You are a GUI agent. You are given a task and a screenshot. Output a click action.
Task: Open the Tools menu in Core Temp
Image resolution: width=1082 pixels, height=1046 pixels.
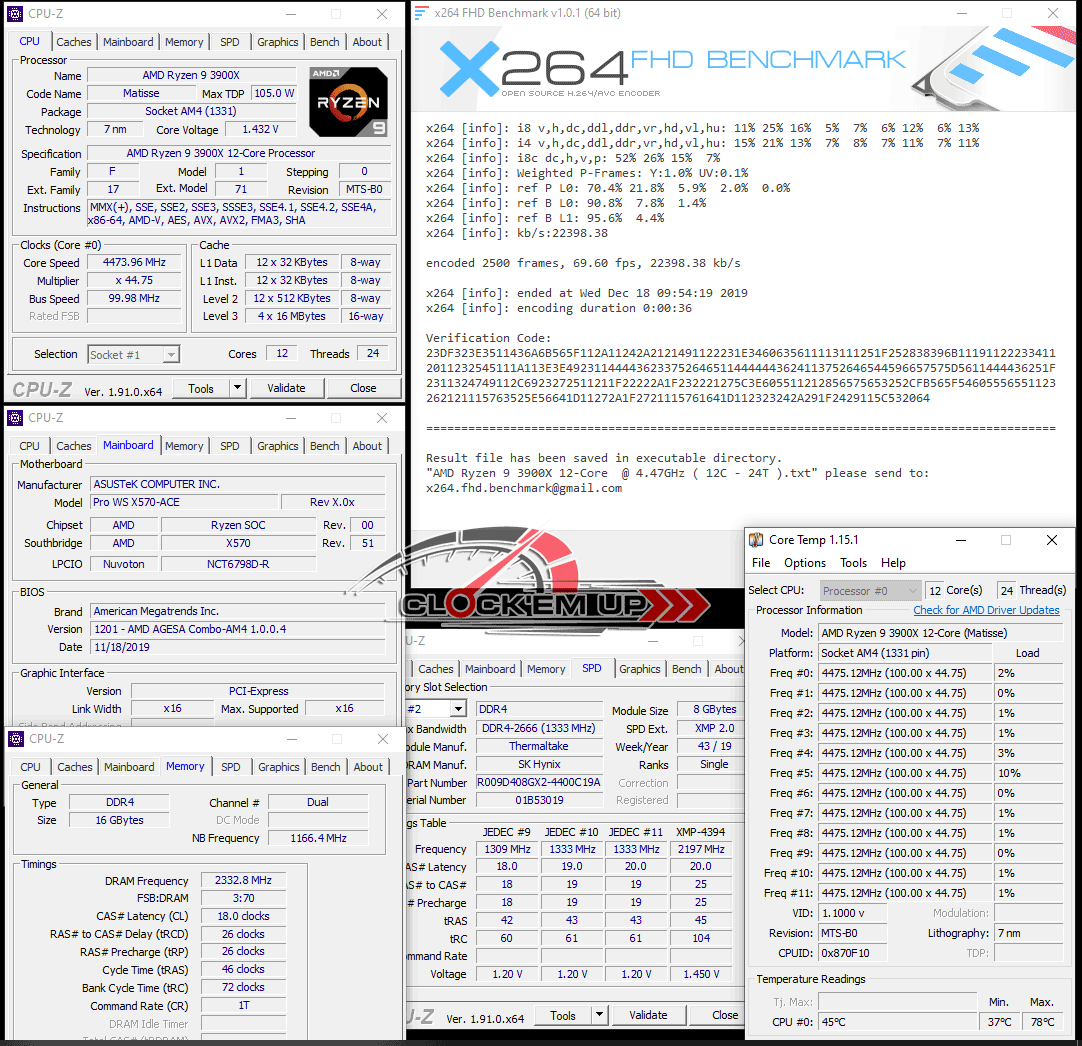(x=853, y=563)
